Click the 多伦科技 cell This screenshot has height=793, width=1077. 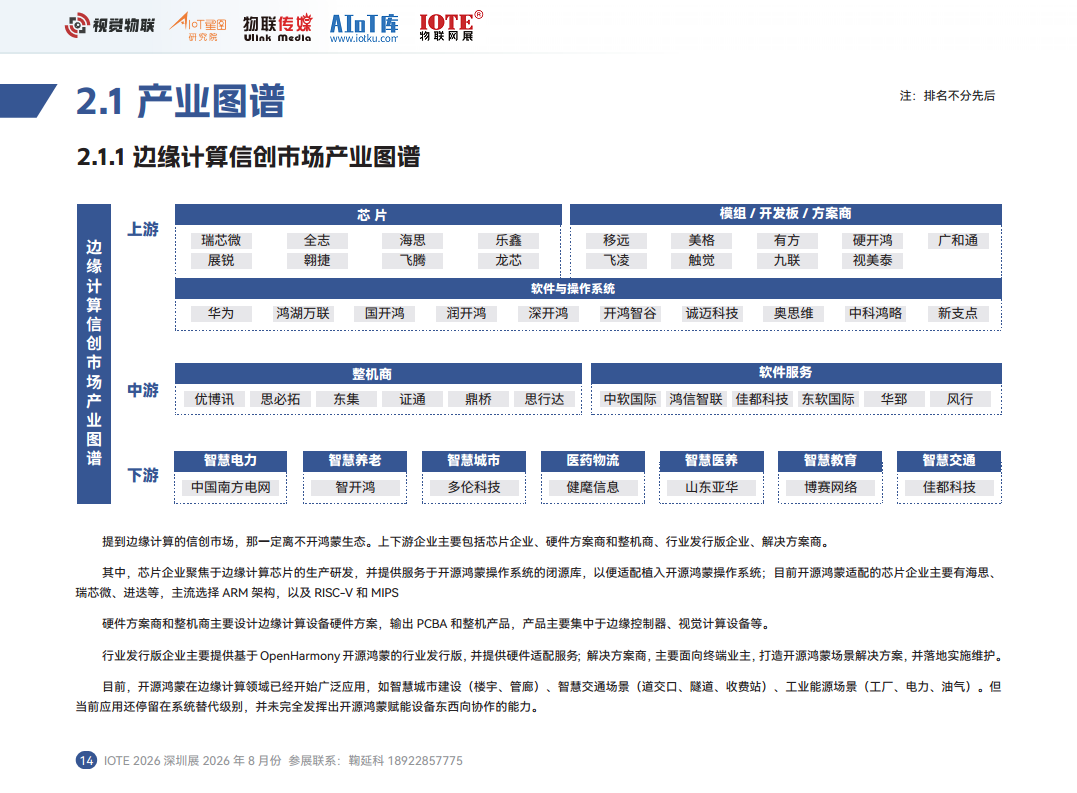[x=474, y=487]
